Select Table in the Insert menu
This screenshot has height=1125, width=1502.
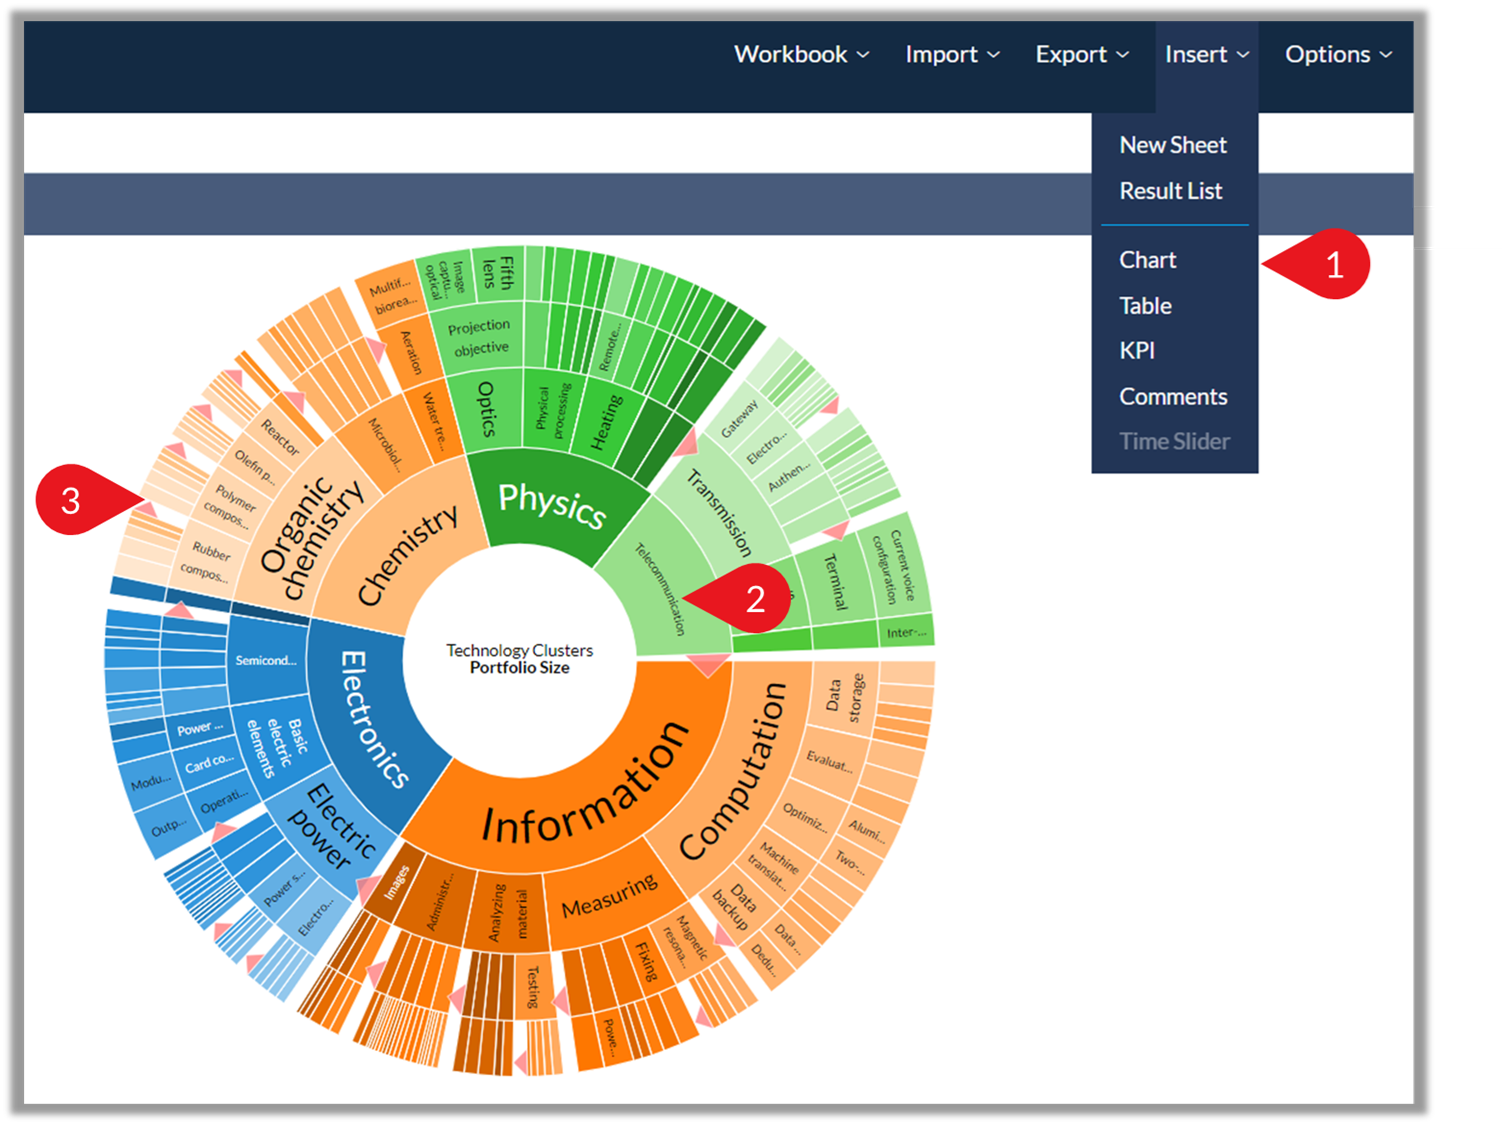coord(1145,306)
